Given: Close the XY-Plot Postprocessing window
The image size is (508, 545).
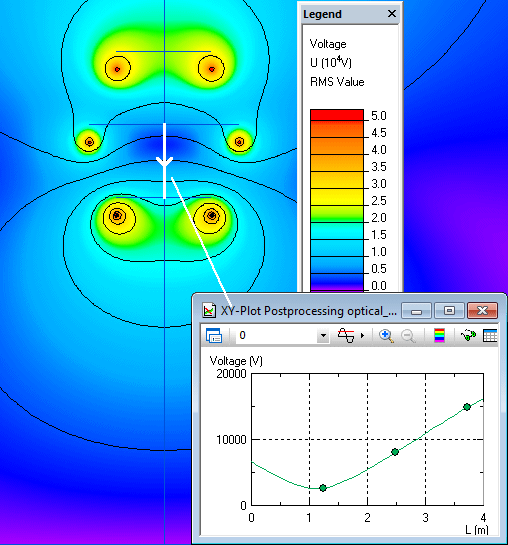Looking at the screenshot, I should (482, 310).
